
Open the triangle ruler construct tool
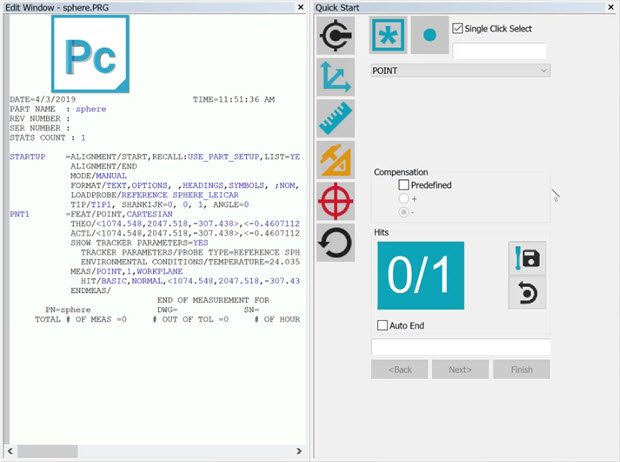(336, 160)
